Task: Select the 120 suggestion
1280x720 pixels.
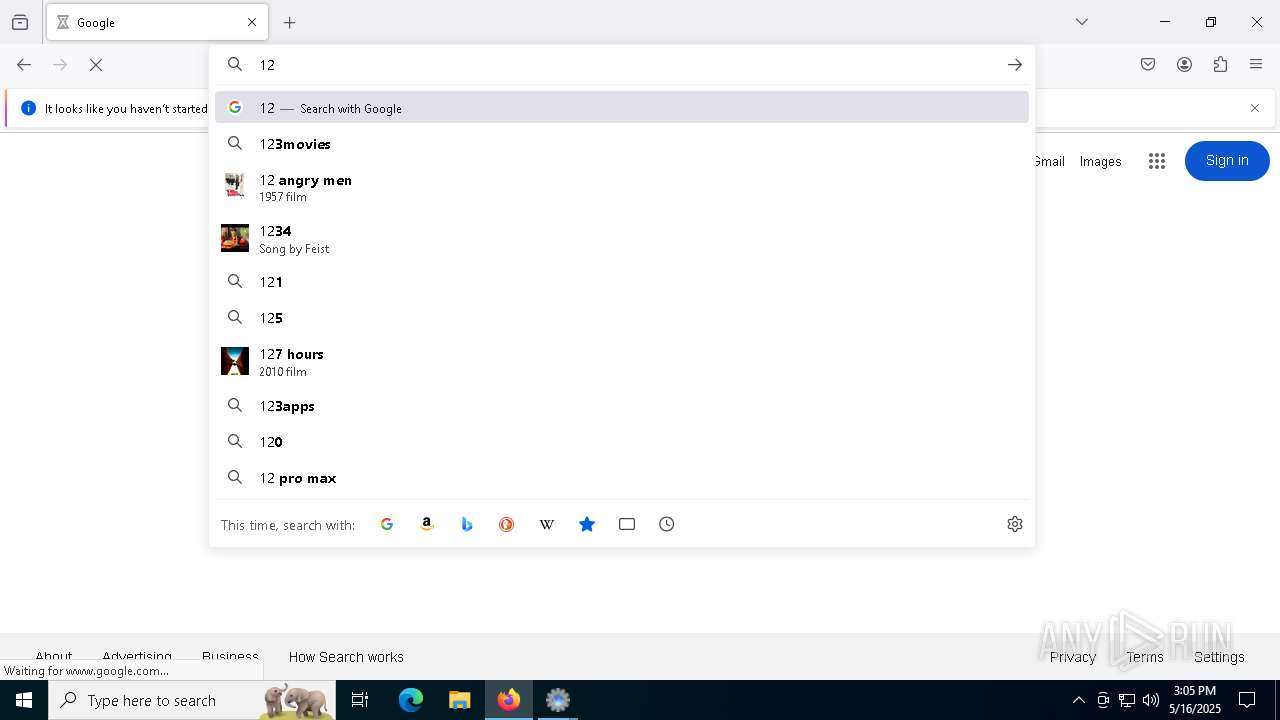Action: pos(622,442)
